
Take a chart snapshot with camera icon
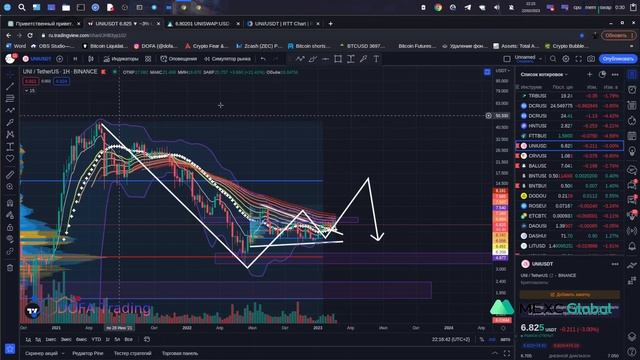point(591,59)
